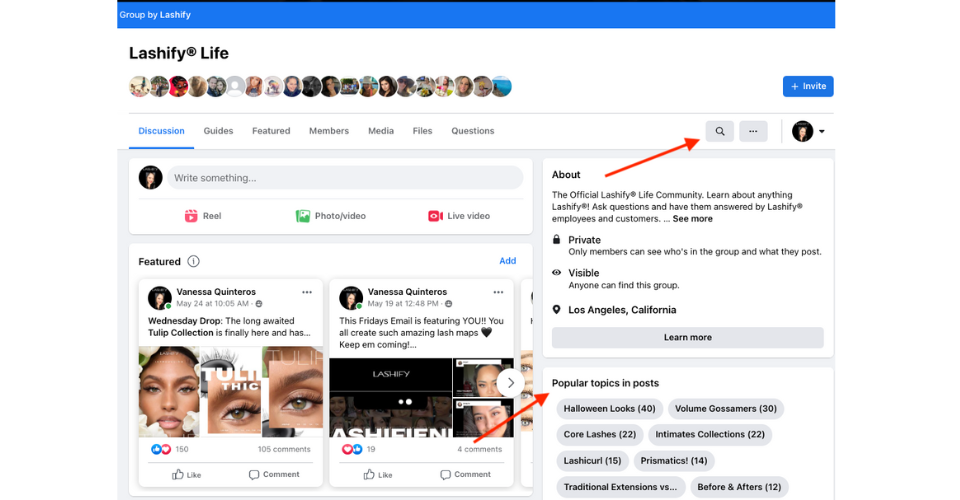Click the info icon beside Featured

(193, 262)
